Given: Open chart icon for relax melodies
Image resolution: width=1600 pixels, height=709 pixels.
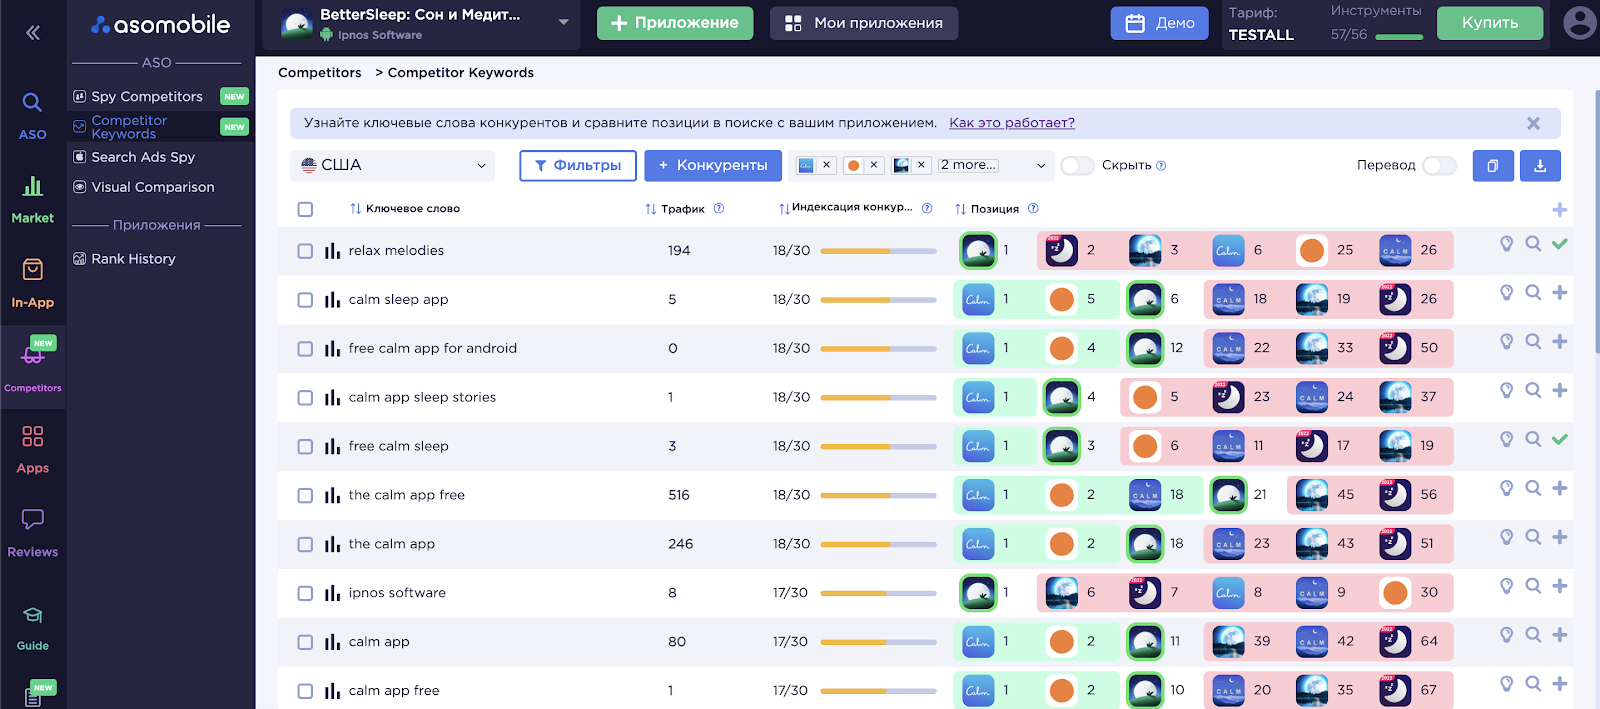Looking at the screenshot, I should coord(332,251).
